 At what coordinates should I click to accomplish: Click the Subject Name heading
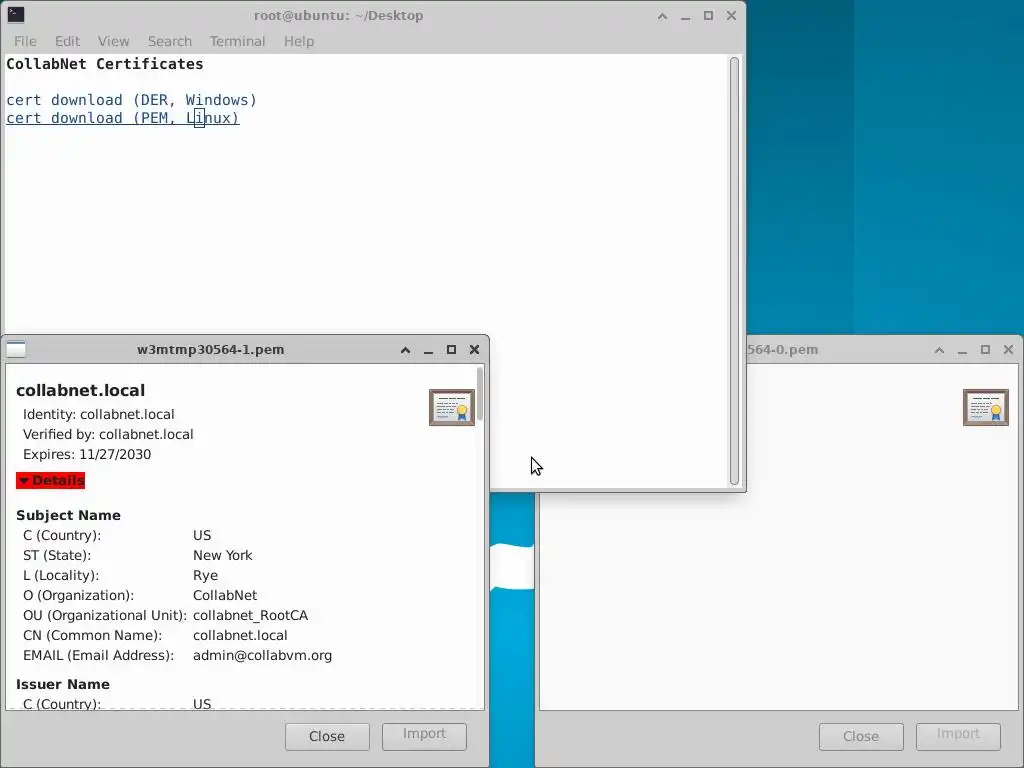click(x=69, y=515)
